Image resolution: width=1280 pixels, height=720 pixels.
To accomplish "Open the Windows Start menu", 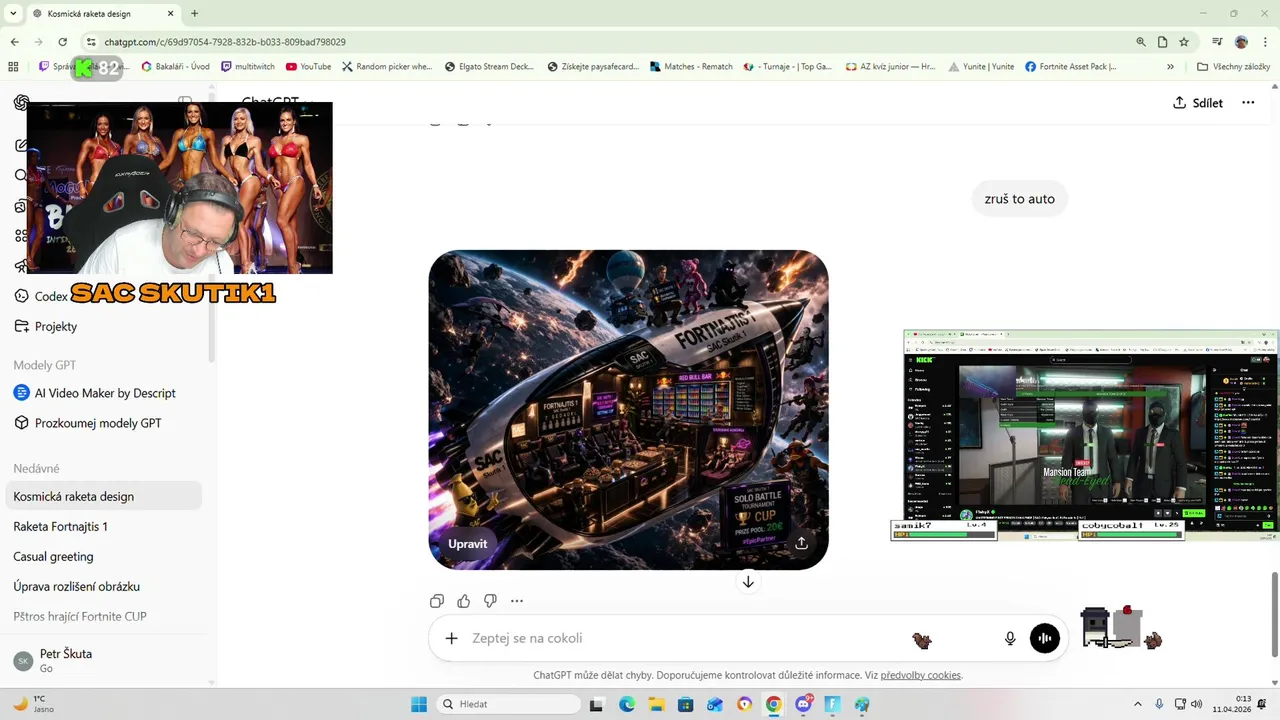I will [419, 704].
